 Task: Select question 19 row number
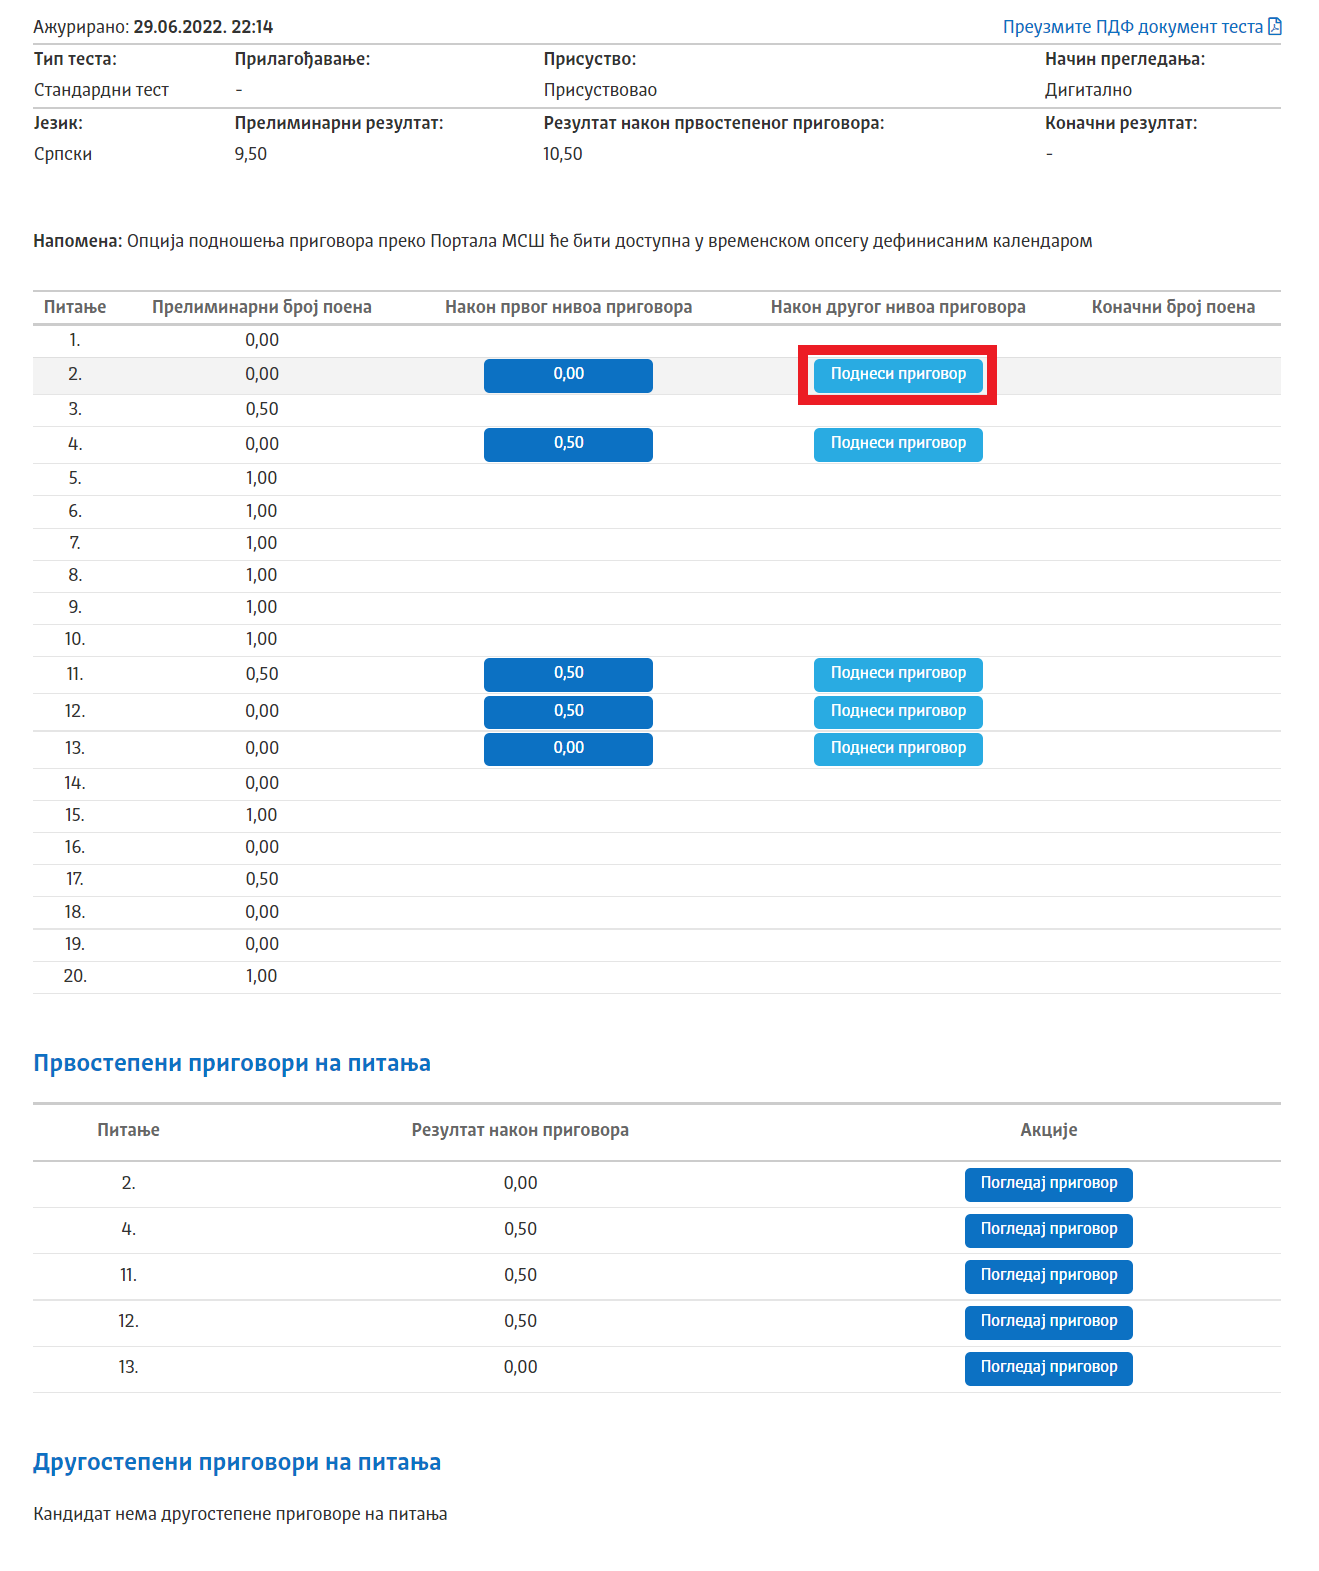(x=75, y=944)
